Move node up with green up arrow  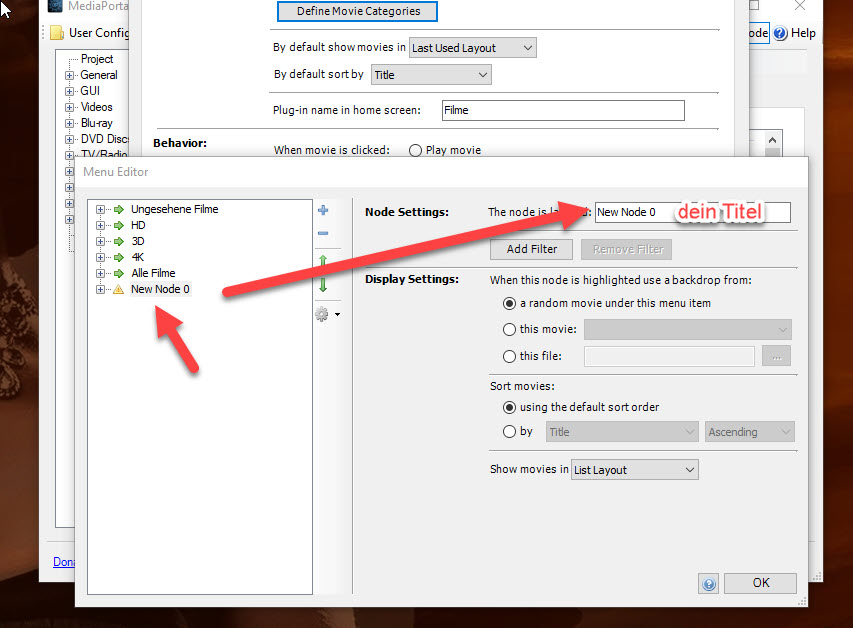click(323, 263)
